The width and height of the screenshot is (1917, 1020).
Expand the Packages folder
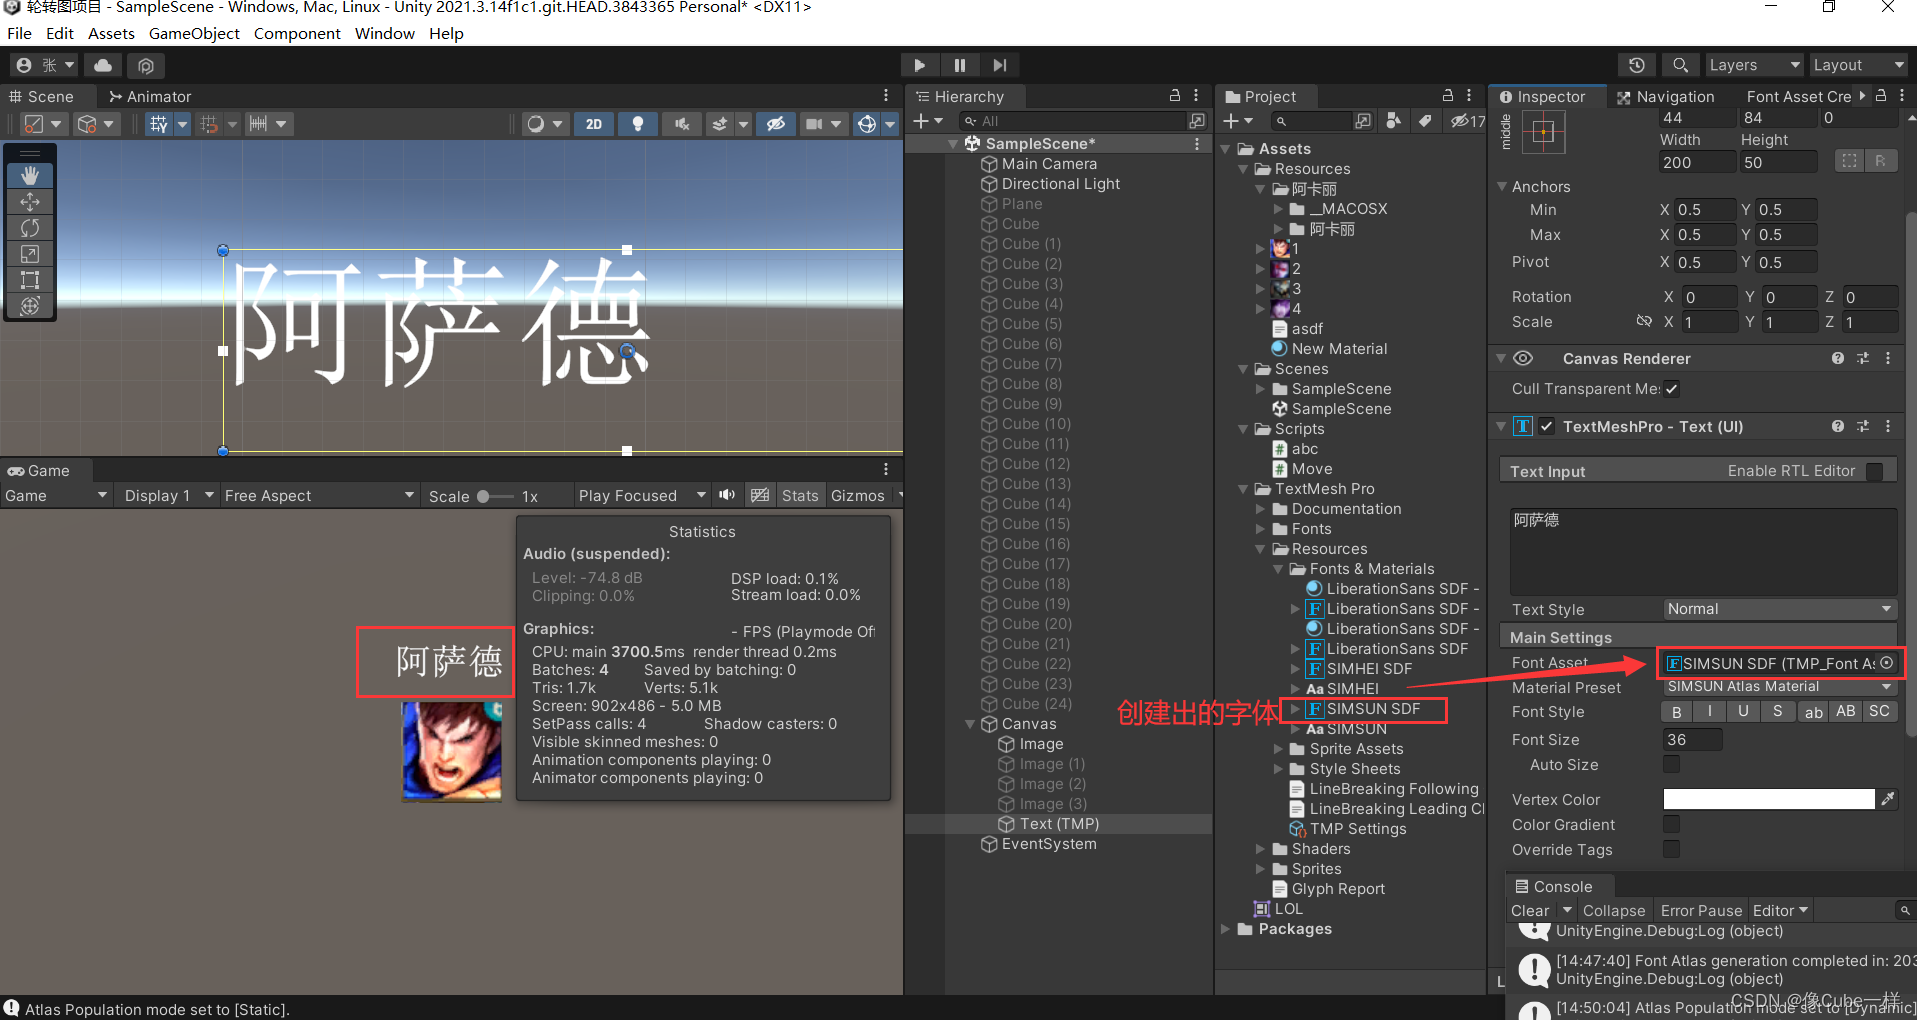[x=1226, y=929]
